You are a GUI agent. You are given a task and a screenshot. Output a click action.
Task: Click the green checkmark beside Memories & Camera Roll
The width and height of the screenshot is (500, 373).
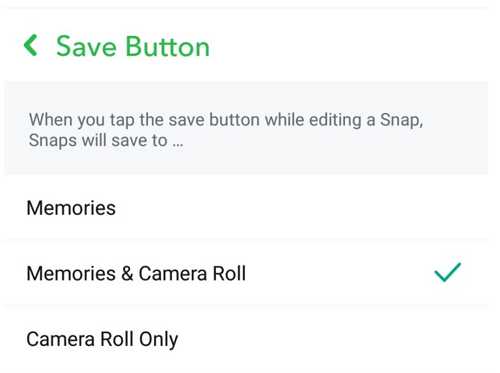point(448,272)
